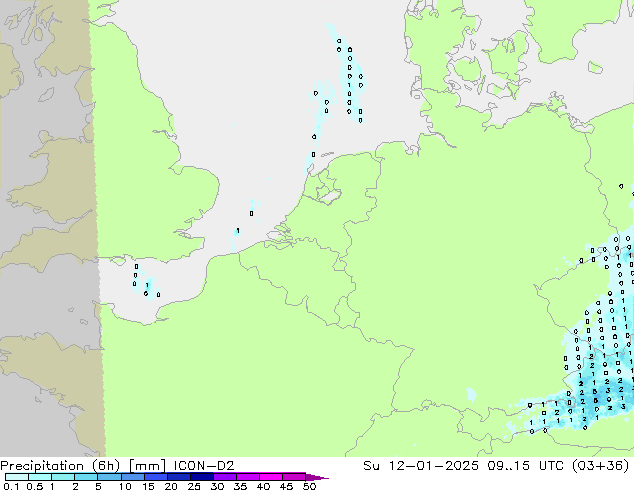634x490 pixels.
Task: Click the 0.1–0.5 mm lightest legend swatch
Action: (x=17, y=477)
